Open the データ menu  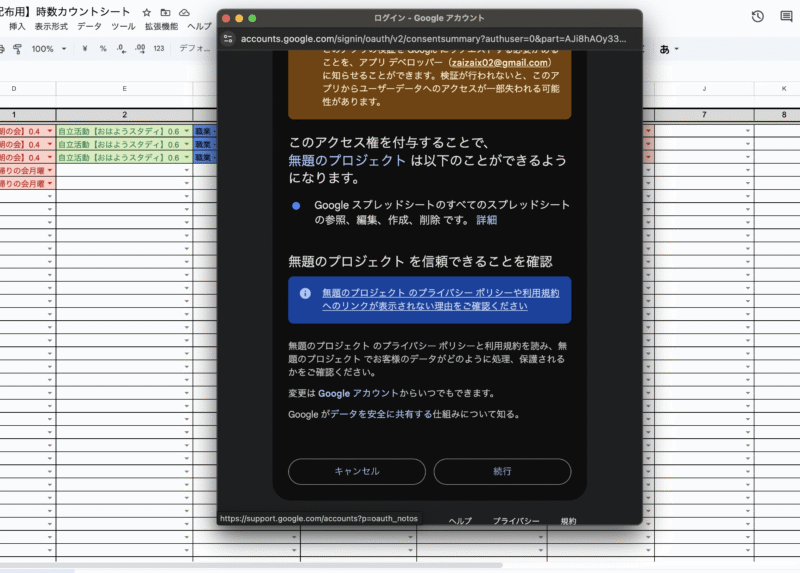point(89,26)
